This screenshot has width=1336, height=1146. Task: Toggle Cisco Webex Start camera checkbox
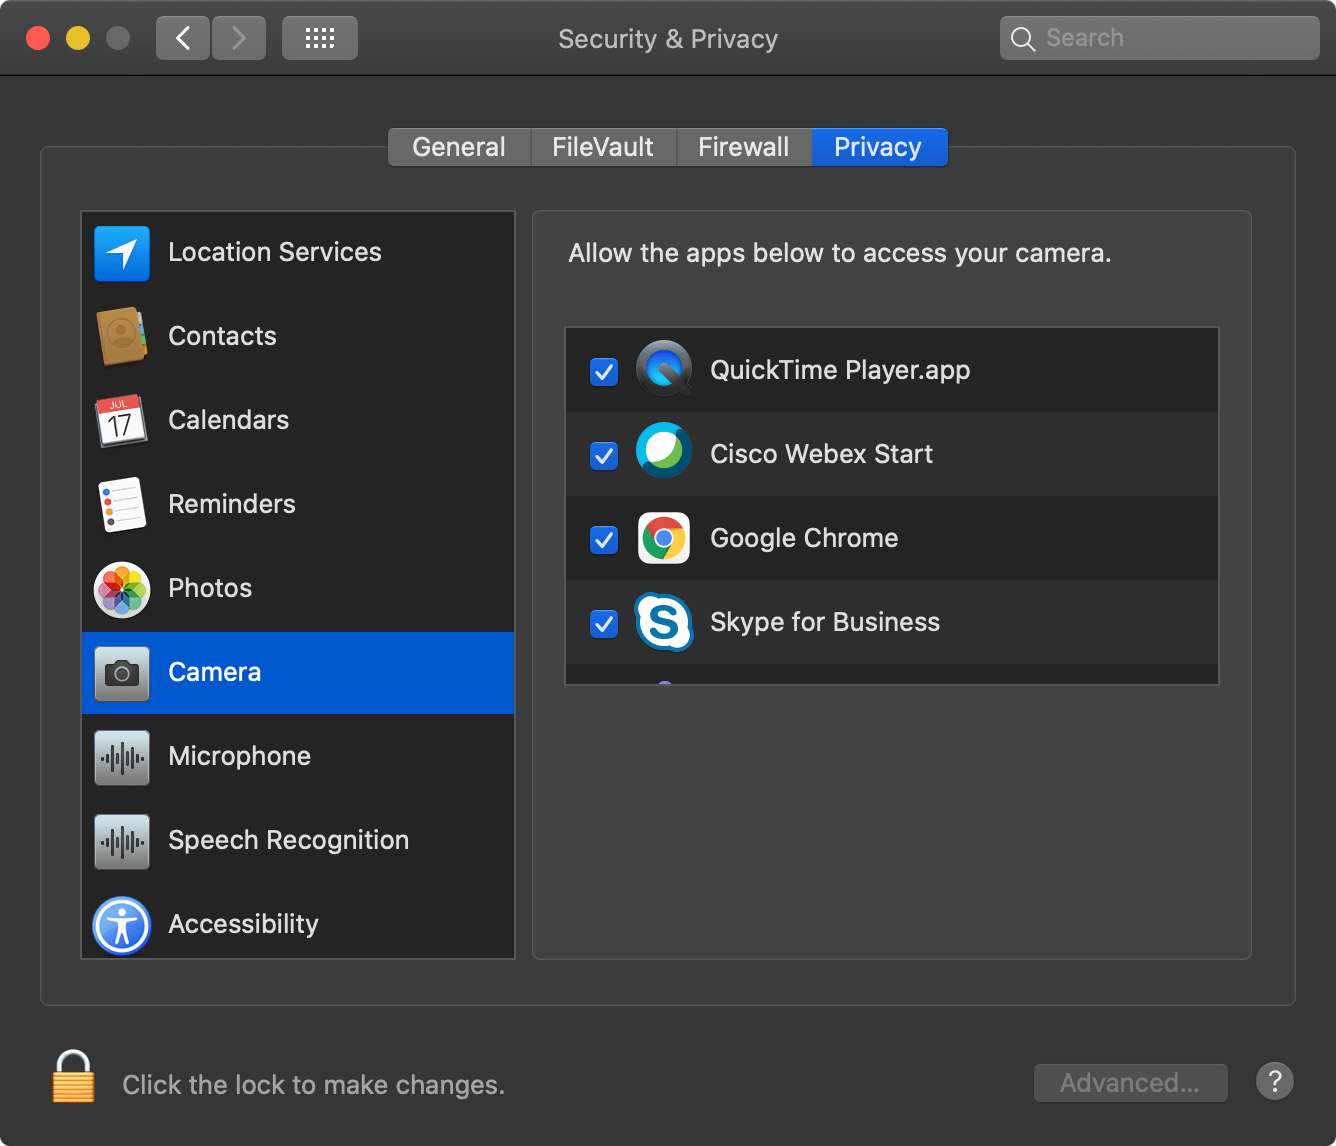pos(604,456)
